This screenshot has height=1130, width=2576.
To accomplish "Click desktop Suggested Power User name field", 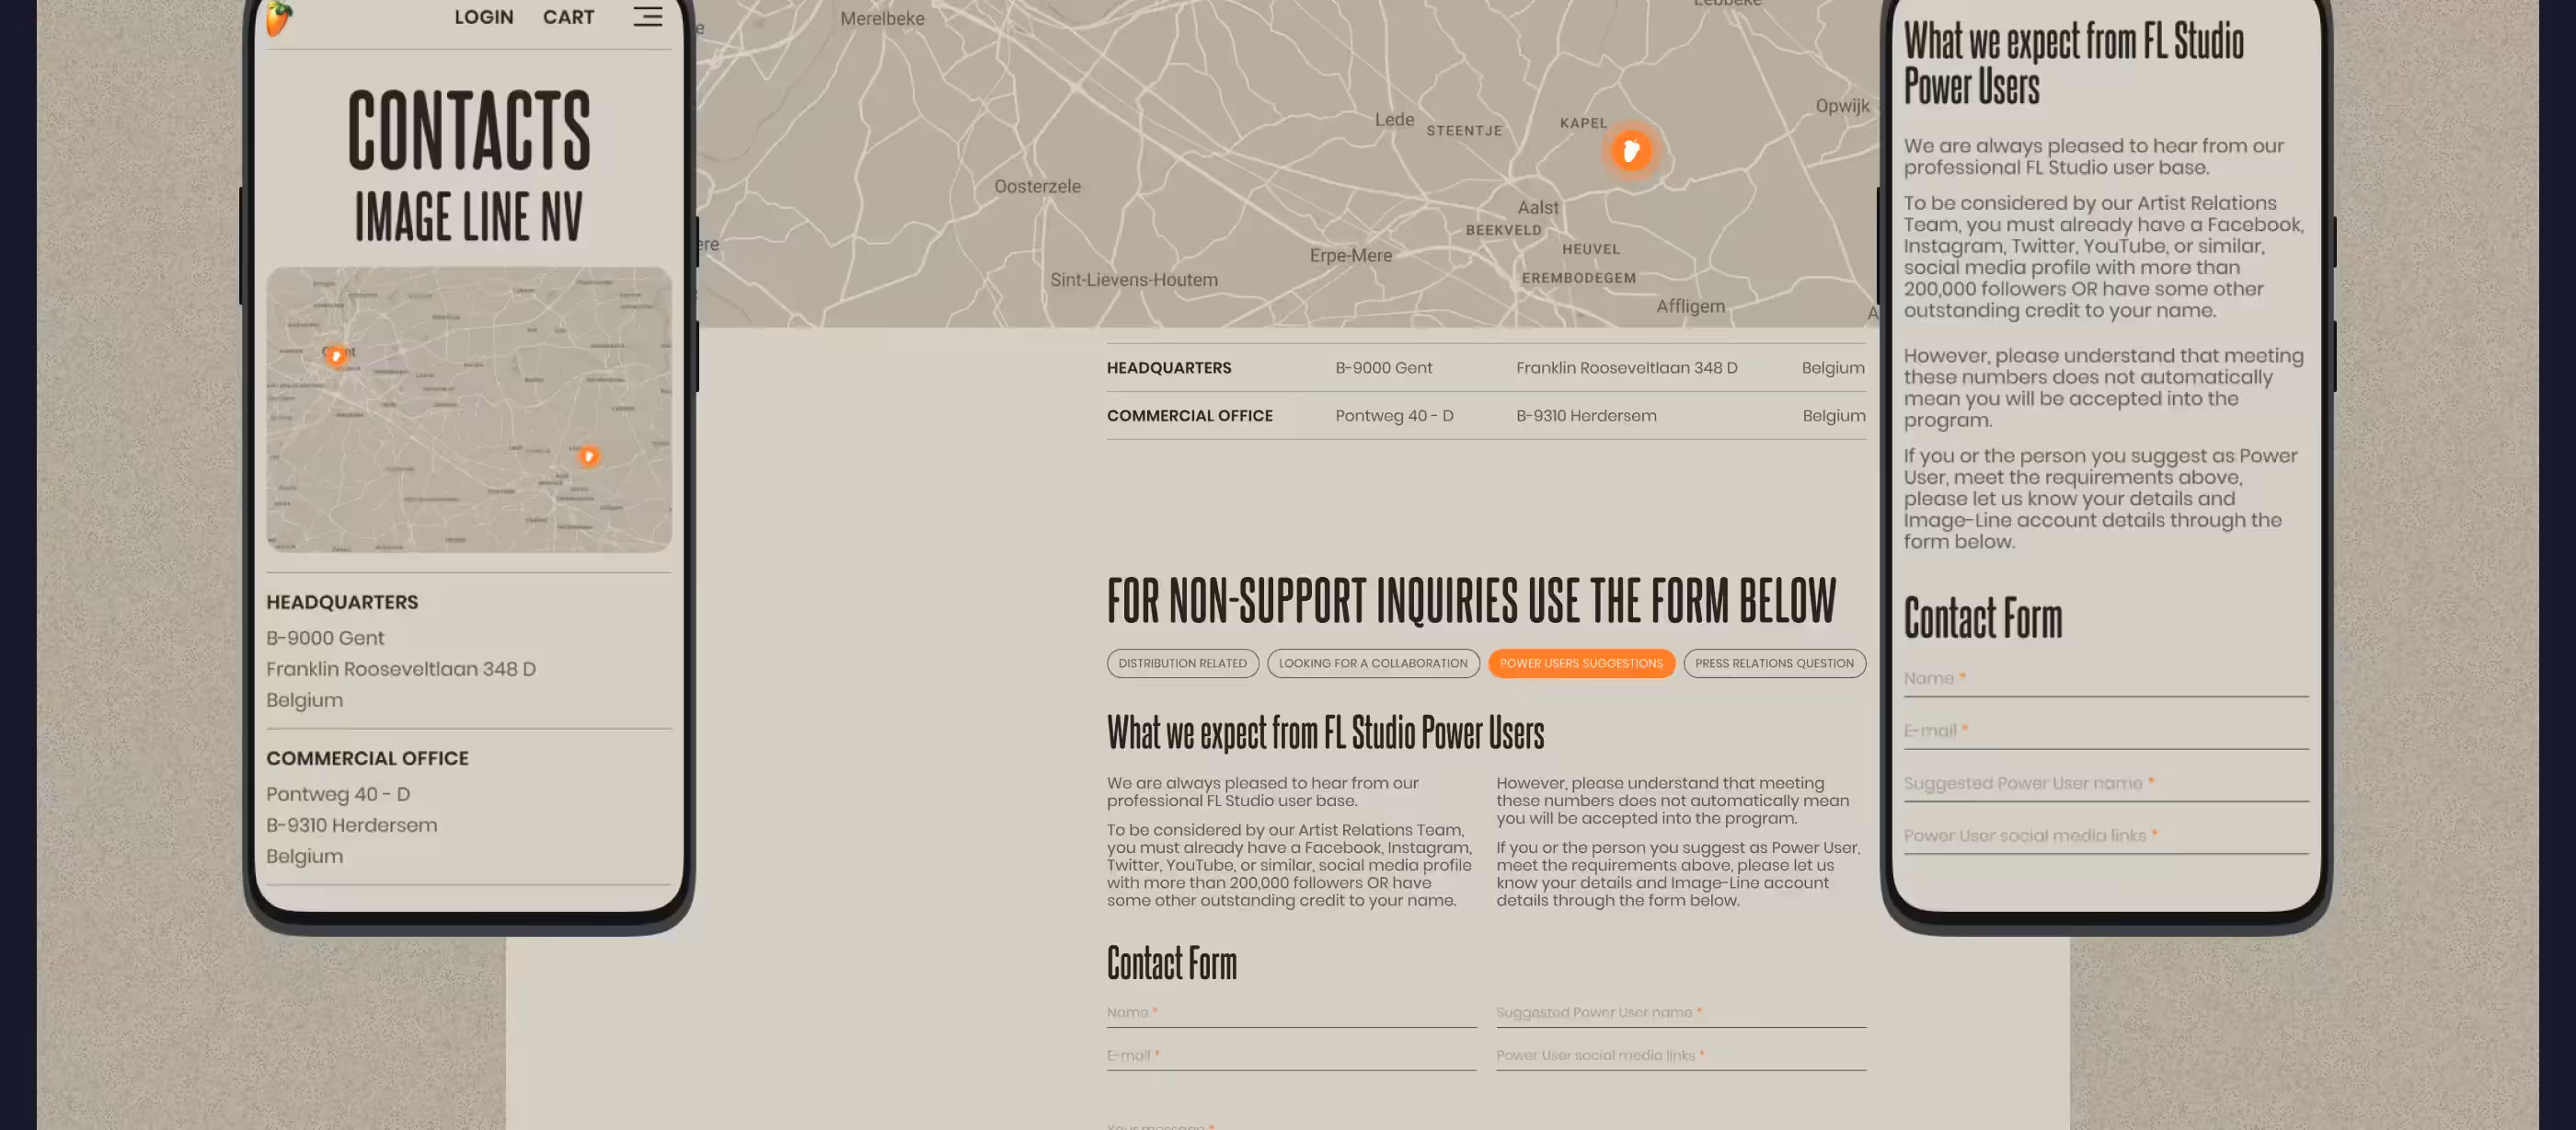I will pyautogui.click(x=1681, y=1013).
